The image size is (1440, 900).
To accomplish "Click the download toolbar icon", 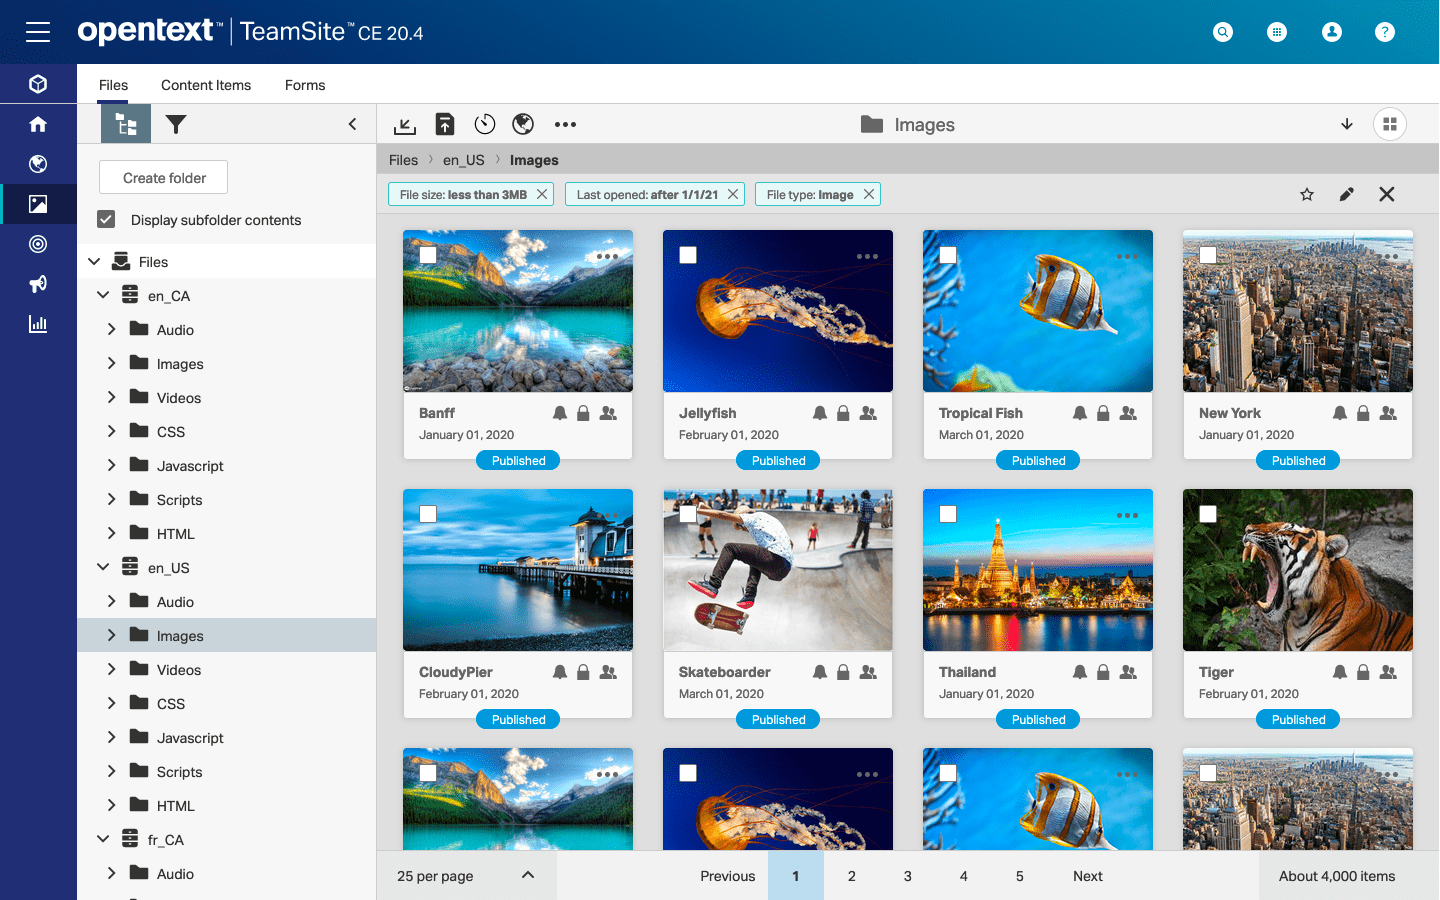I will click(405, 125).
